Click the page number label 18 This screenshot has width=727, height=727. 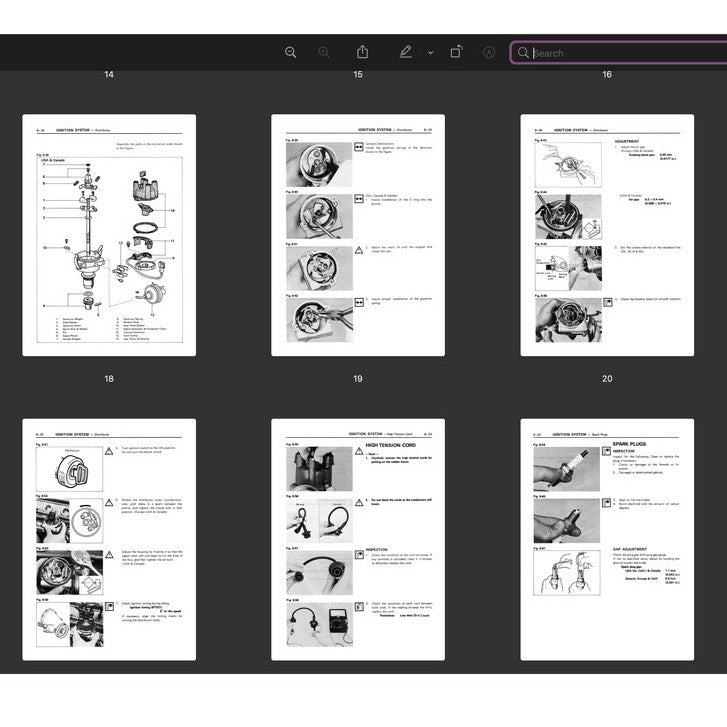109,379
